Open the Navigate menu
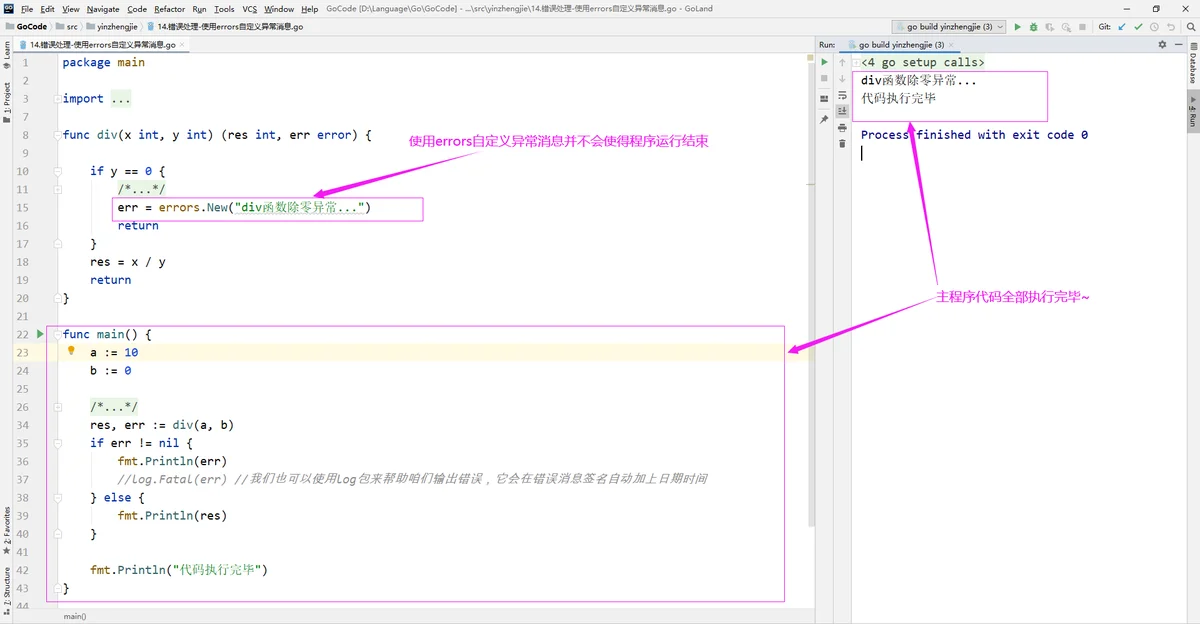Screen dimensions: 1200x624 pos(103,9)
